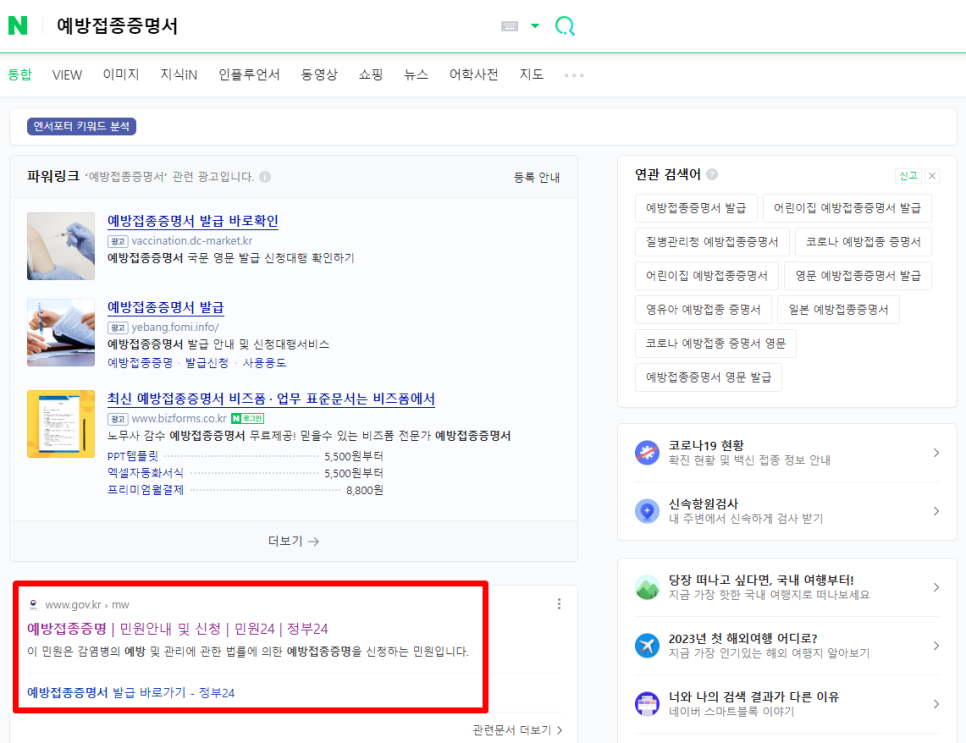Screen dimensions: 966x743
Task: Select the 뉴스 tab
Action: pyautogui.click(x=416, y=75)
